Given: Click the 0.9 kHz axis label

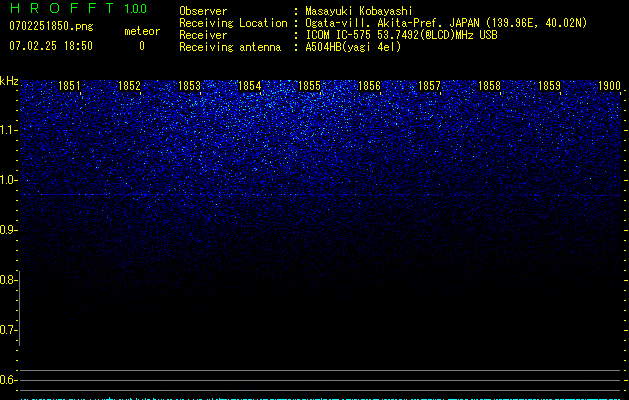Looking at the screenshot, I should 8,230.
